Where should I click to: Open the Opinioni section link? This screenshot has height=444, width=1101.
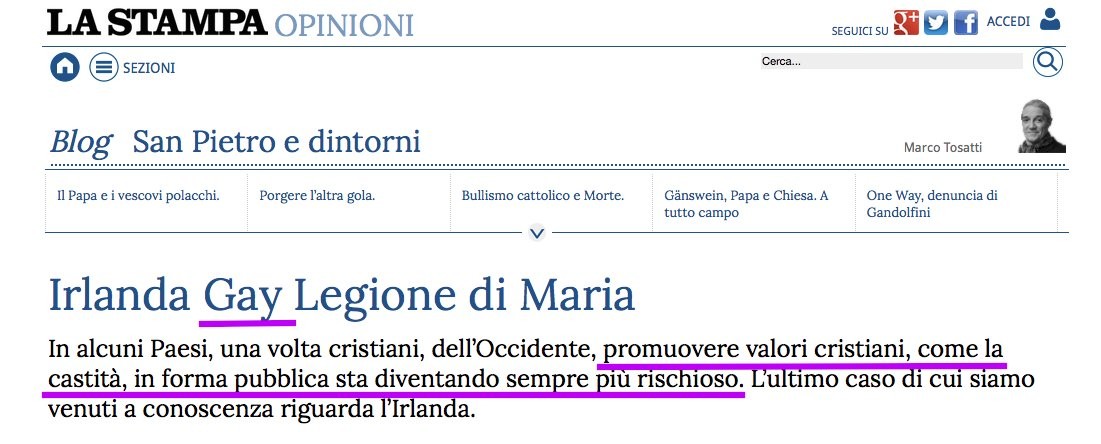[x=344, y=24]
